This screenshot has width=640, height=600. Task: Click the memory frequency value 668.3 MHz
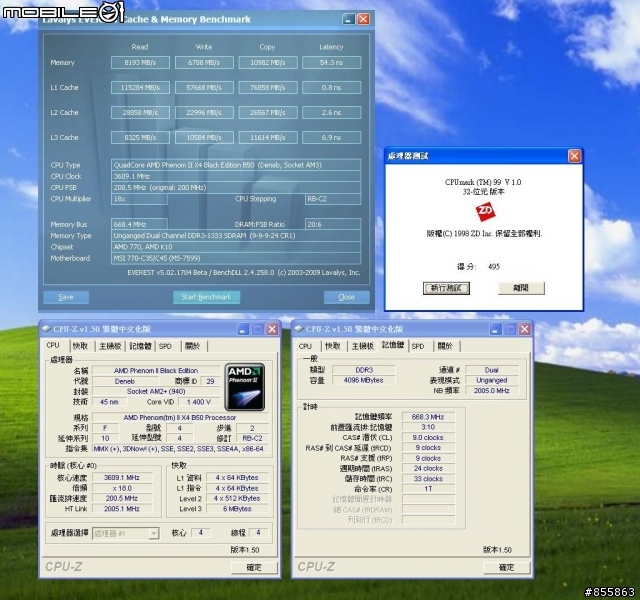point(428,417)
